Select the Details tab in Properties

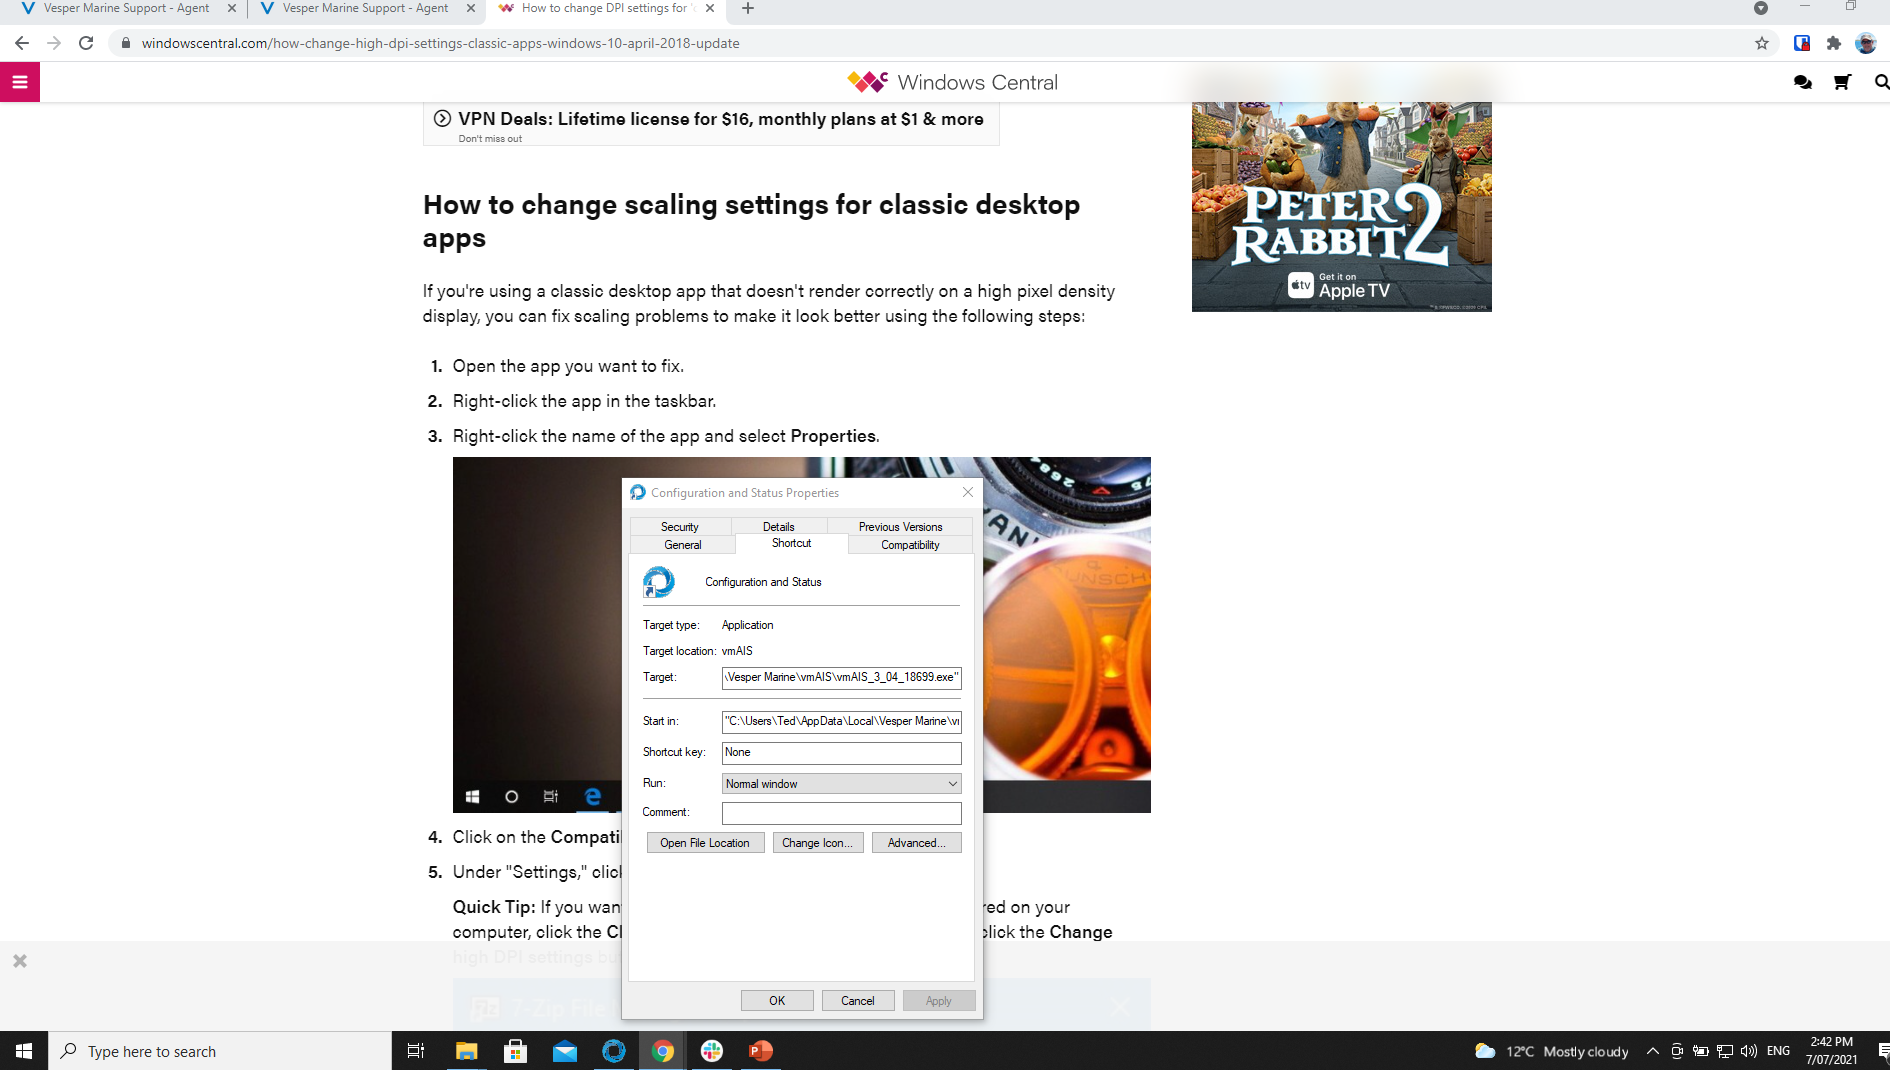779,527
